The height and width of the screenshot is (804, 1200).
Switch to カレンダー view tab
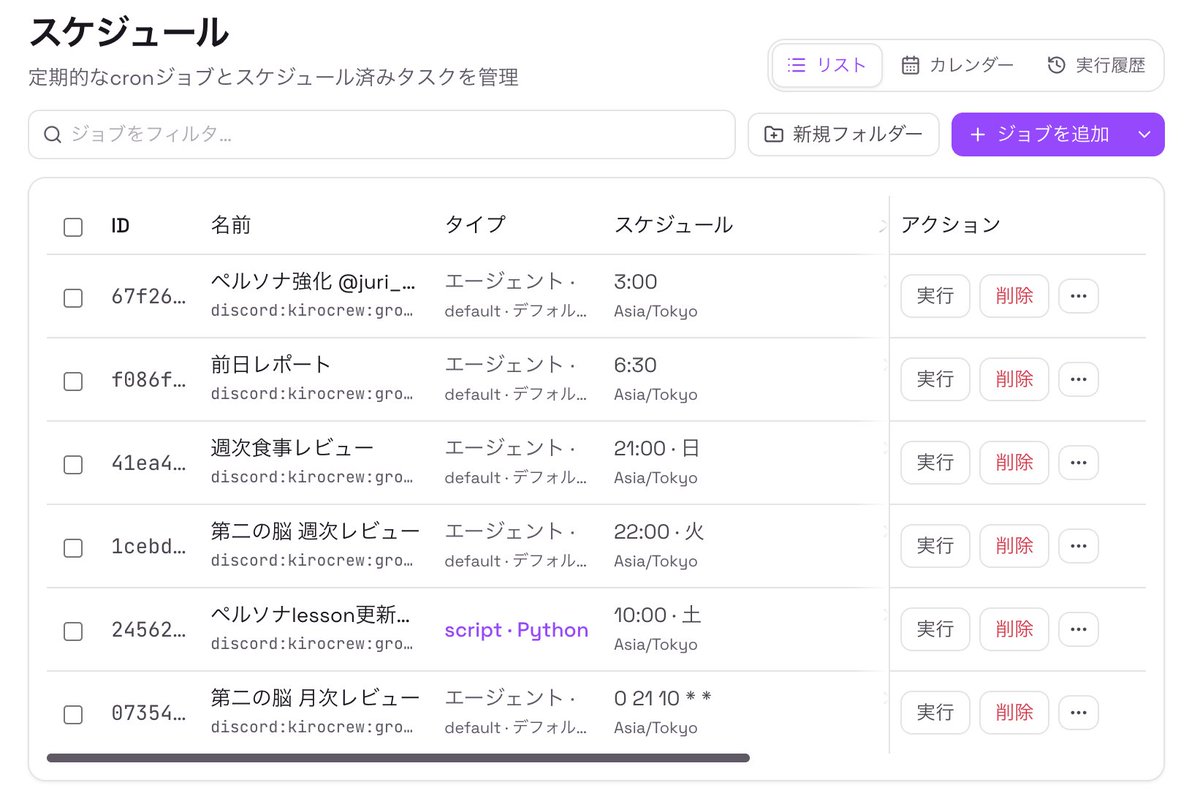click(958, 65)
